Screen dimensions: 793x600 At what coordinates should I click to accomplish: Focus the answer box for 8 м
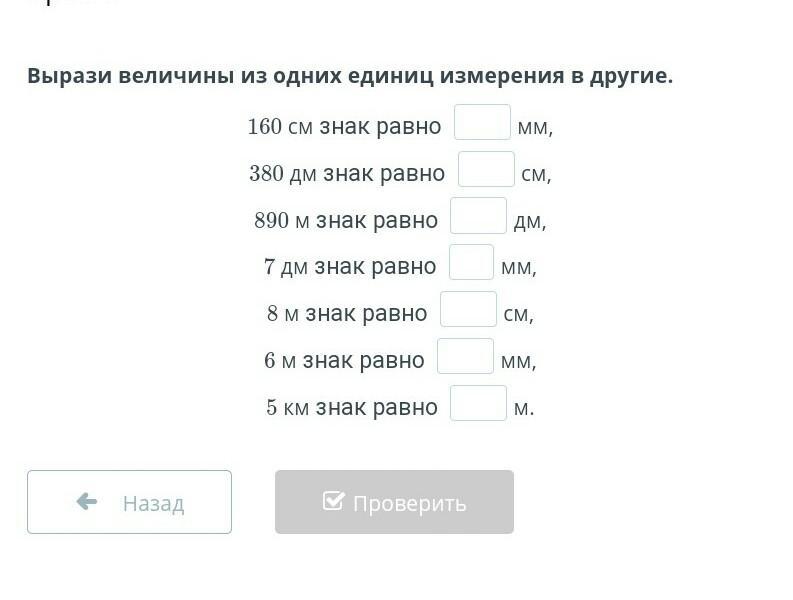point(468,310)
